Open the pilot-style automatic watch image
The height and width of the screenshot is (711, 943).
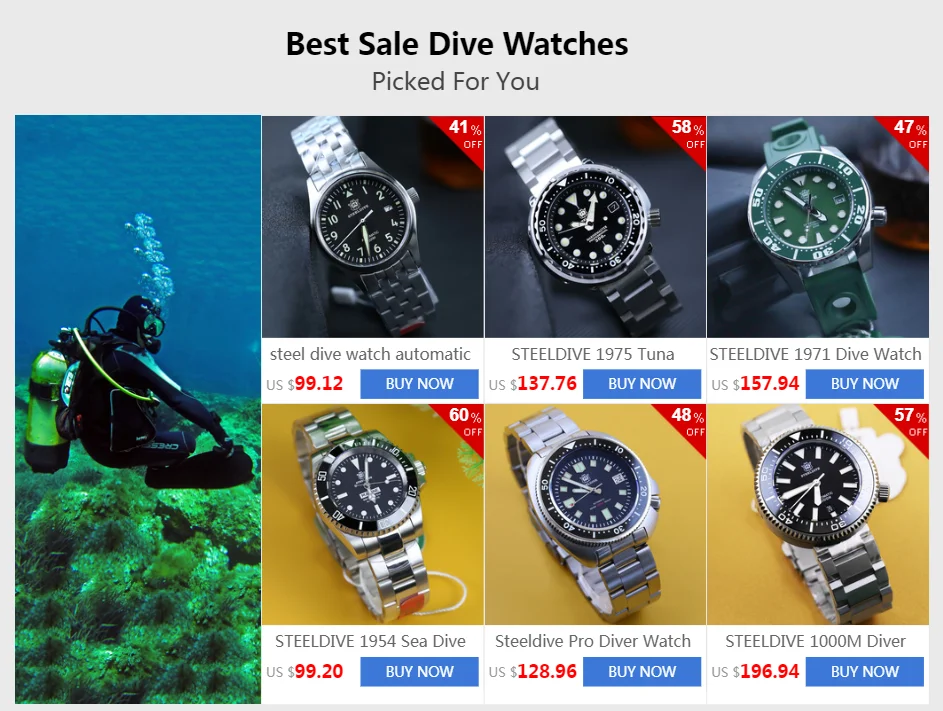pos(373,227)
